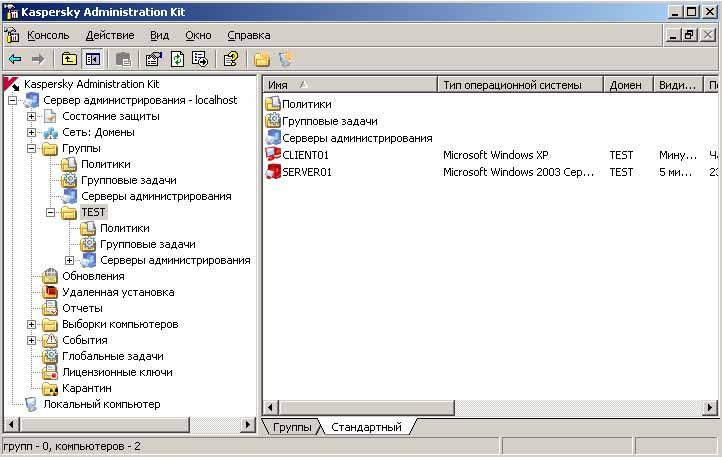Select the TEST group folder
Screen dimensions: 722x457
tap(93, 212)
